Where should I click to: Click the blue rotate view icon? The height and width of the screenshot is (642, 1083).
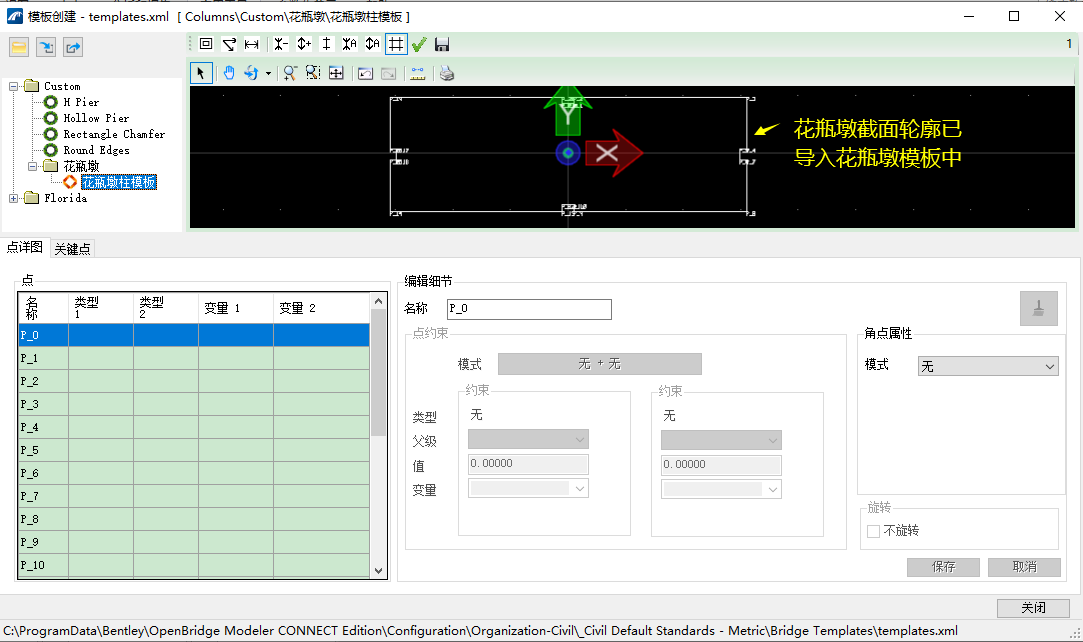coord(251,72)
